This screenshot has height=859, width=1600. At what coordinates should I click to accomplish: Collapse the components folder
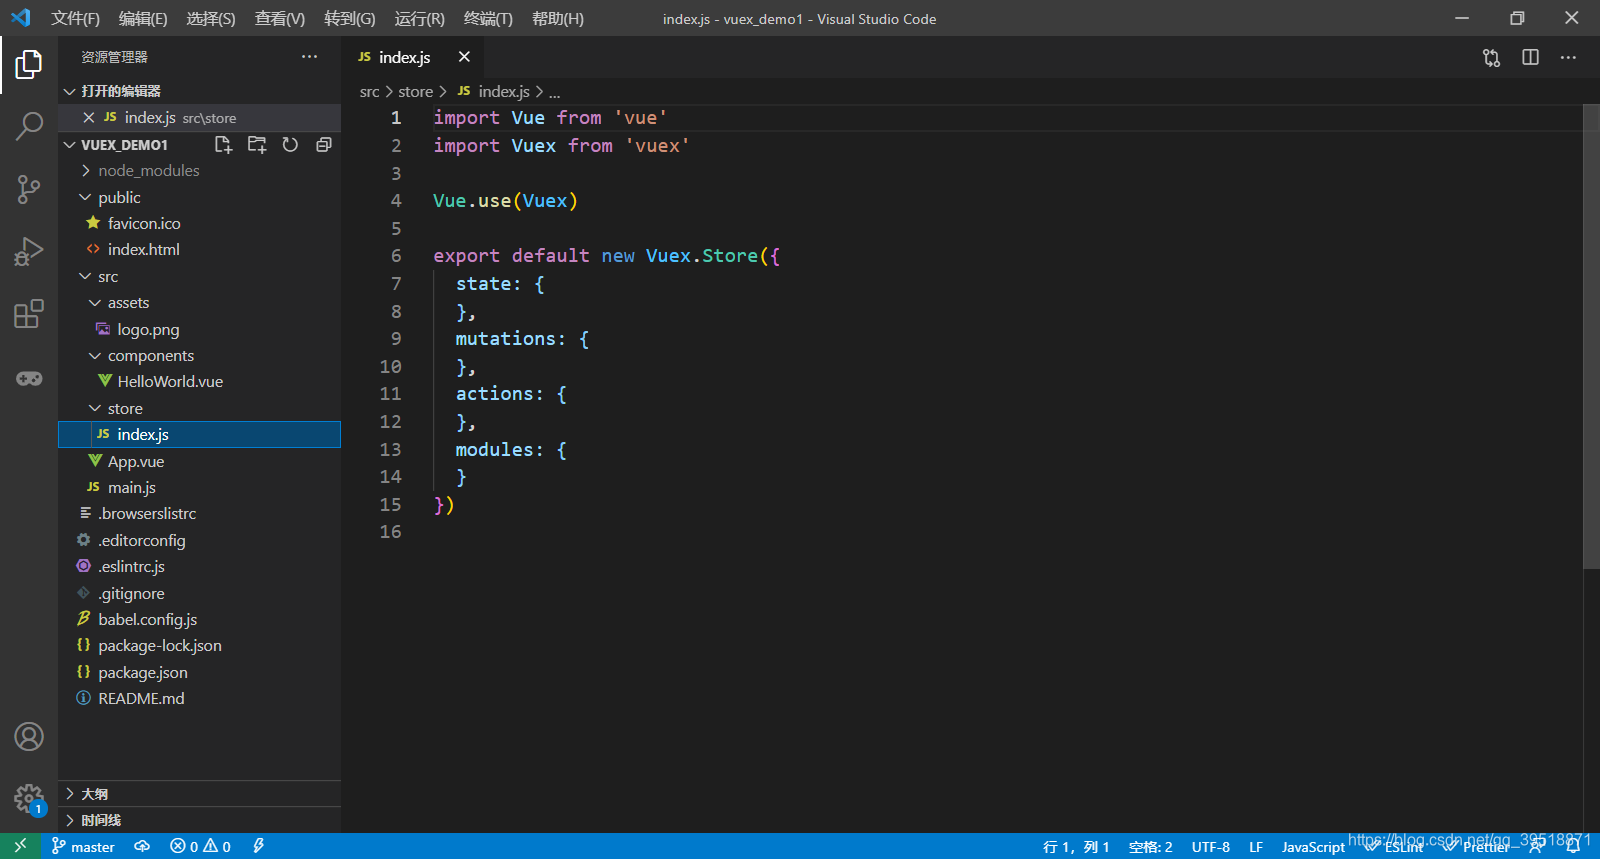point(199,355)
